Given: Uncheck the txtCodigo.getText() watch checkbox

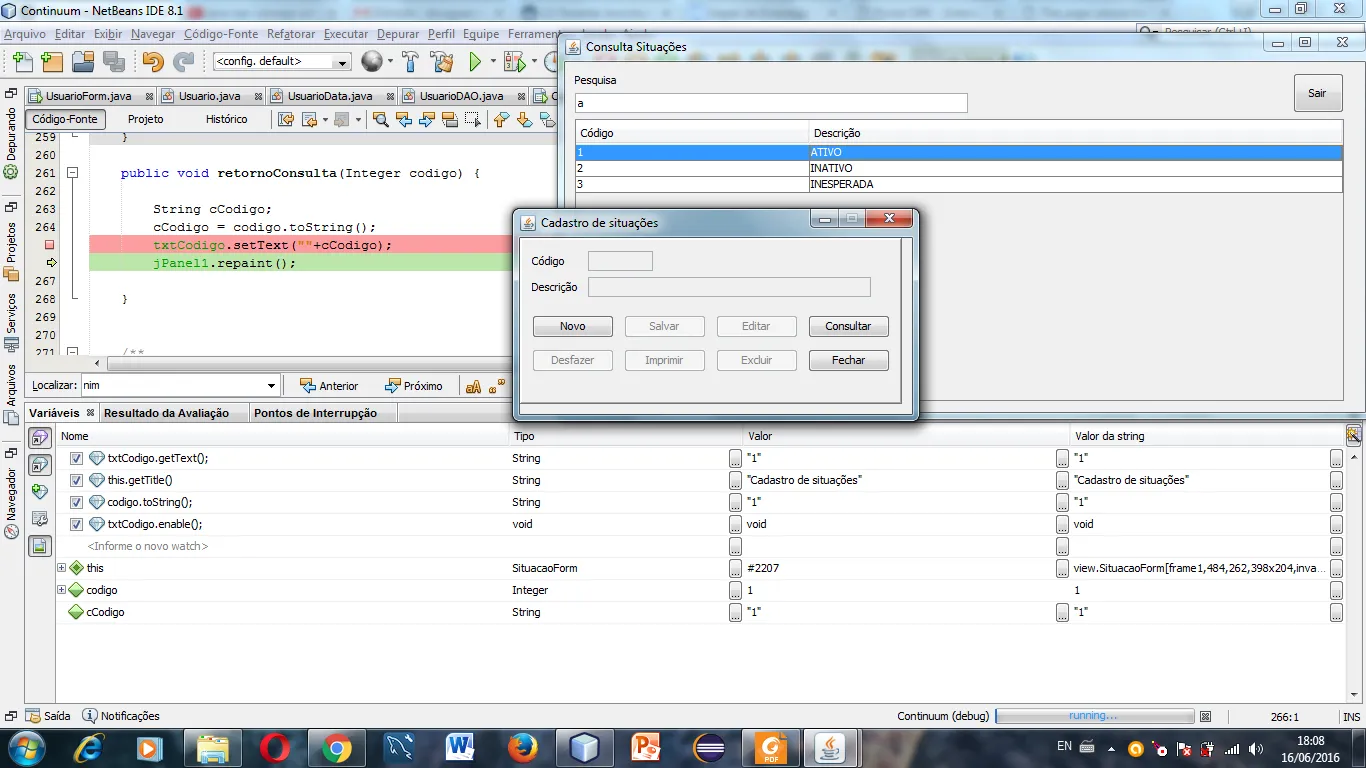Looking at the screenshot, I should click(x=76, y=458).
